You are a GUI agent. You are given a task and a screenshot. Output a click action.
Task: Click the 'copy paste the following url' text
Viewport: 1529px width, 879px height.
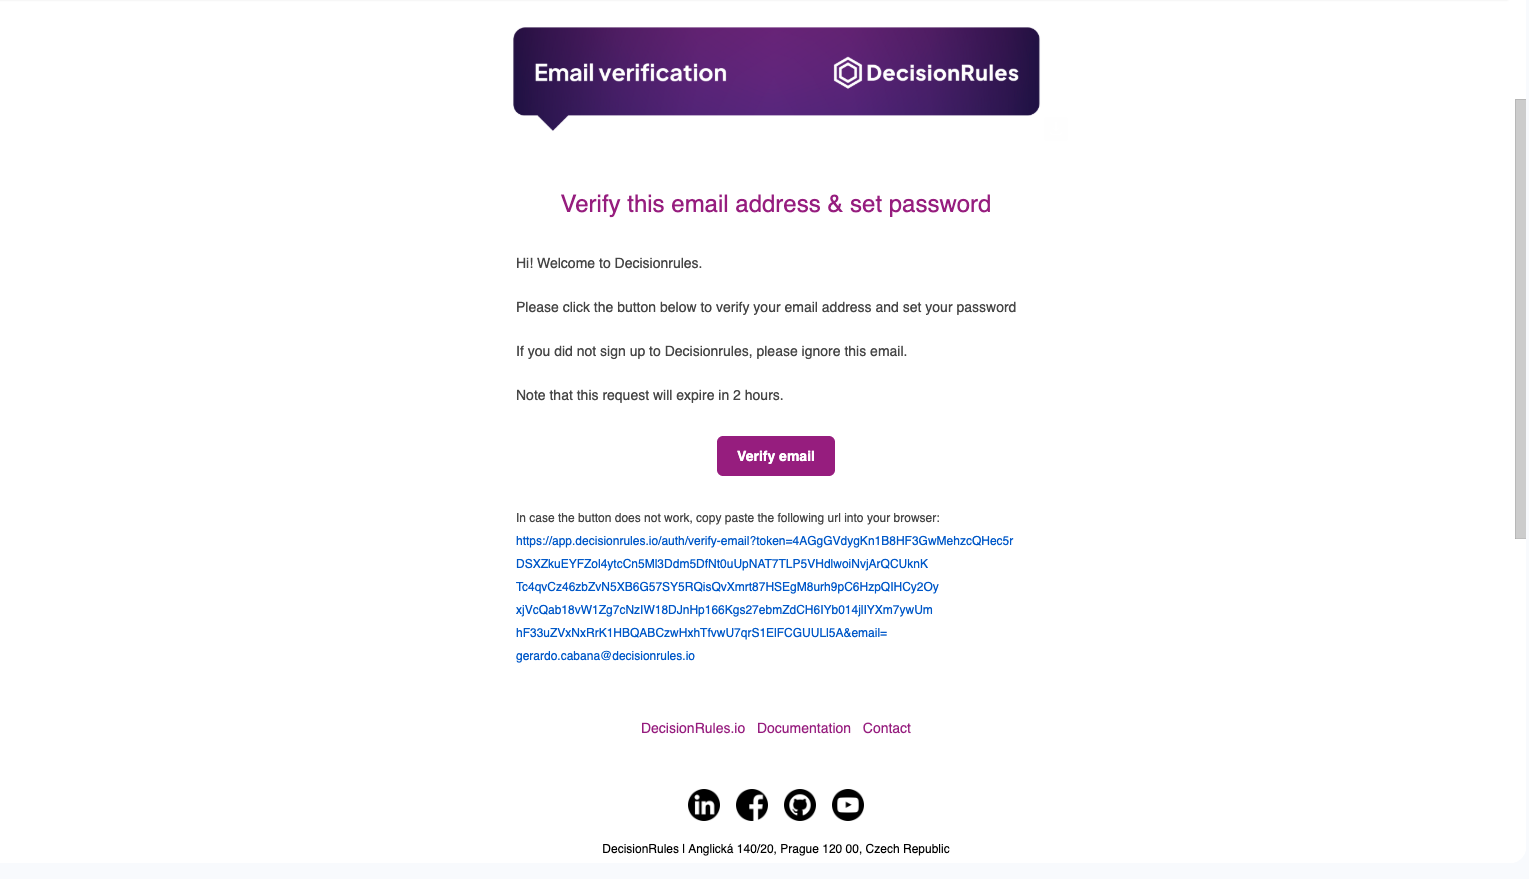point(727,518)
